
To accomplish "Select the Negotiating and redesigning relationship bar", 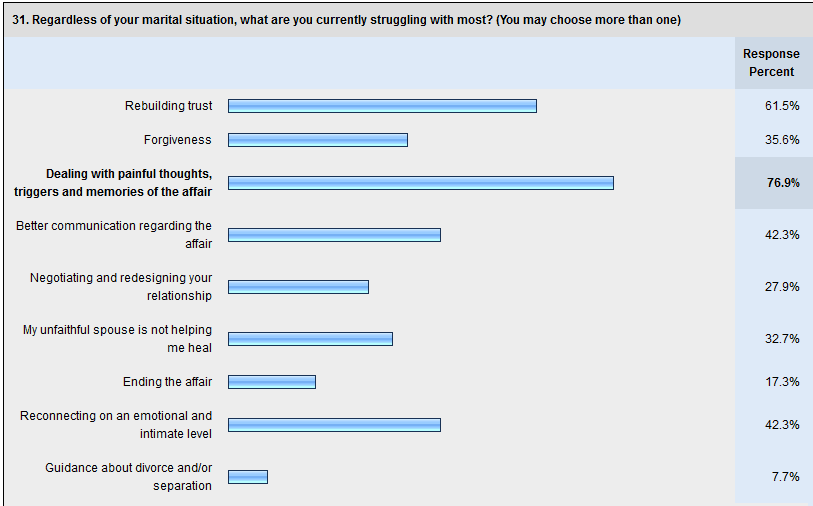I will pos(298,287).
